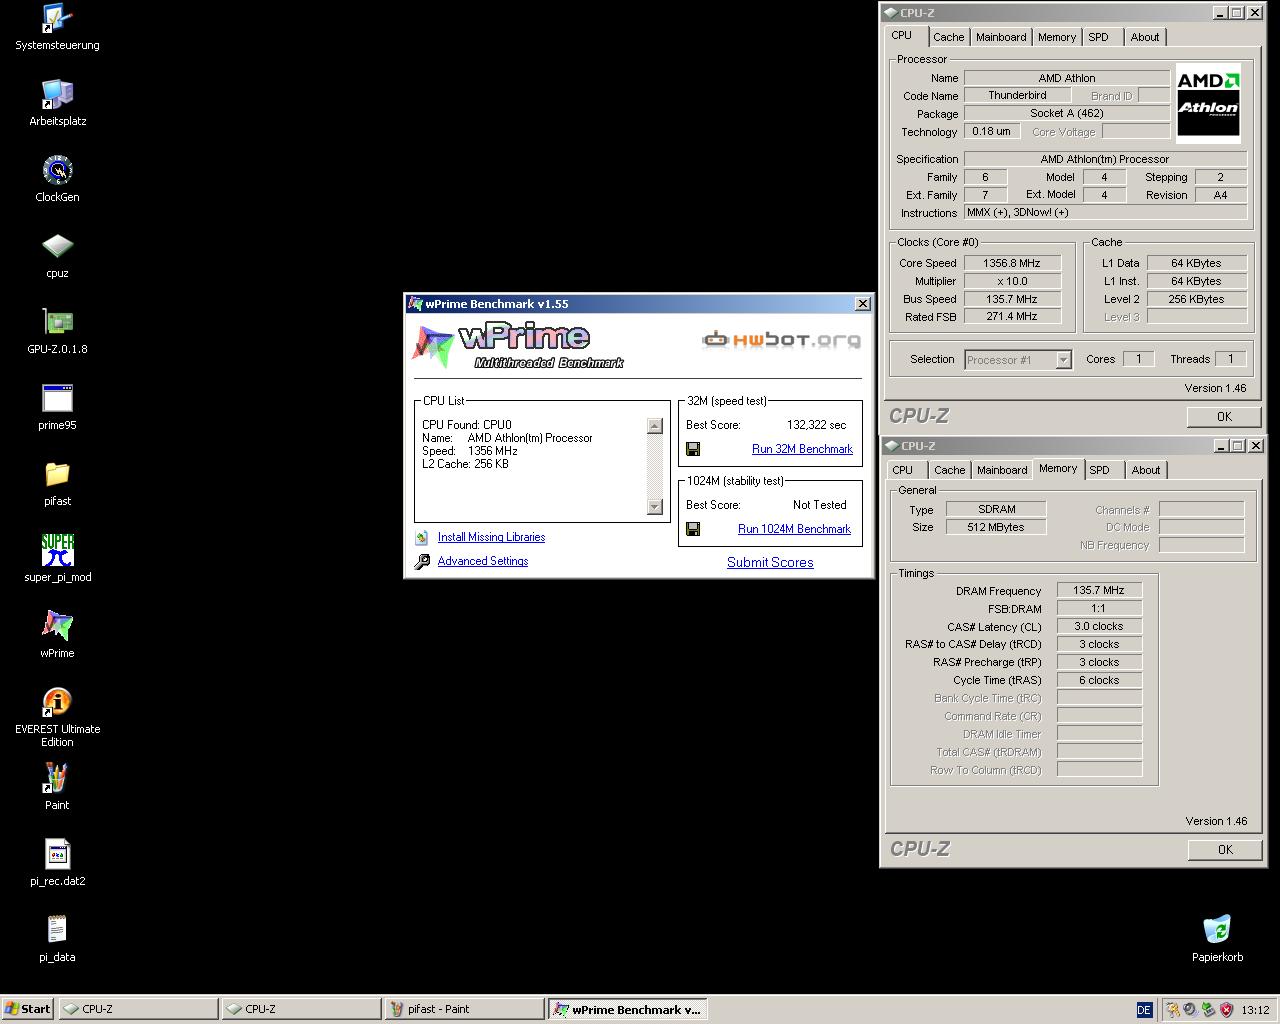Click CPU List scrollbar down arrow
Screen dimensions: 1280x1024
coord(655,507)
